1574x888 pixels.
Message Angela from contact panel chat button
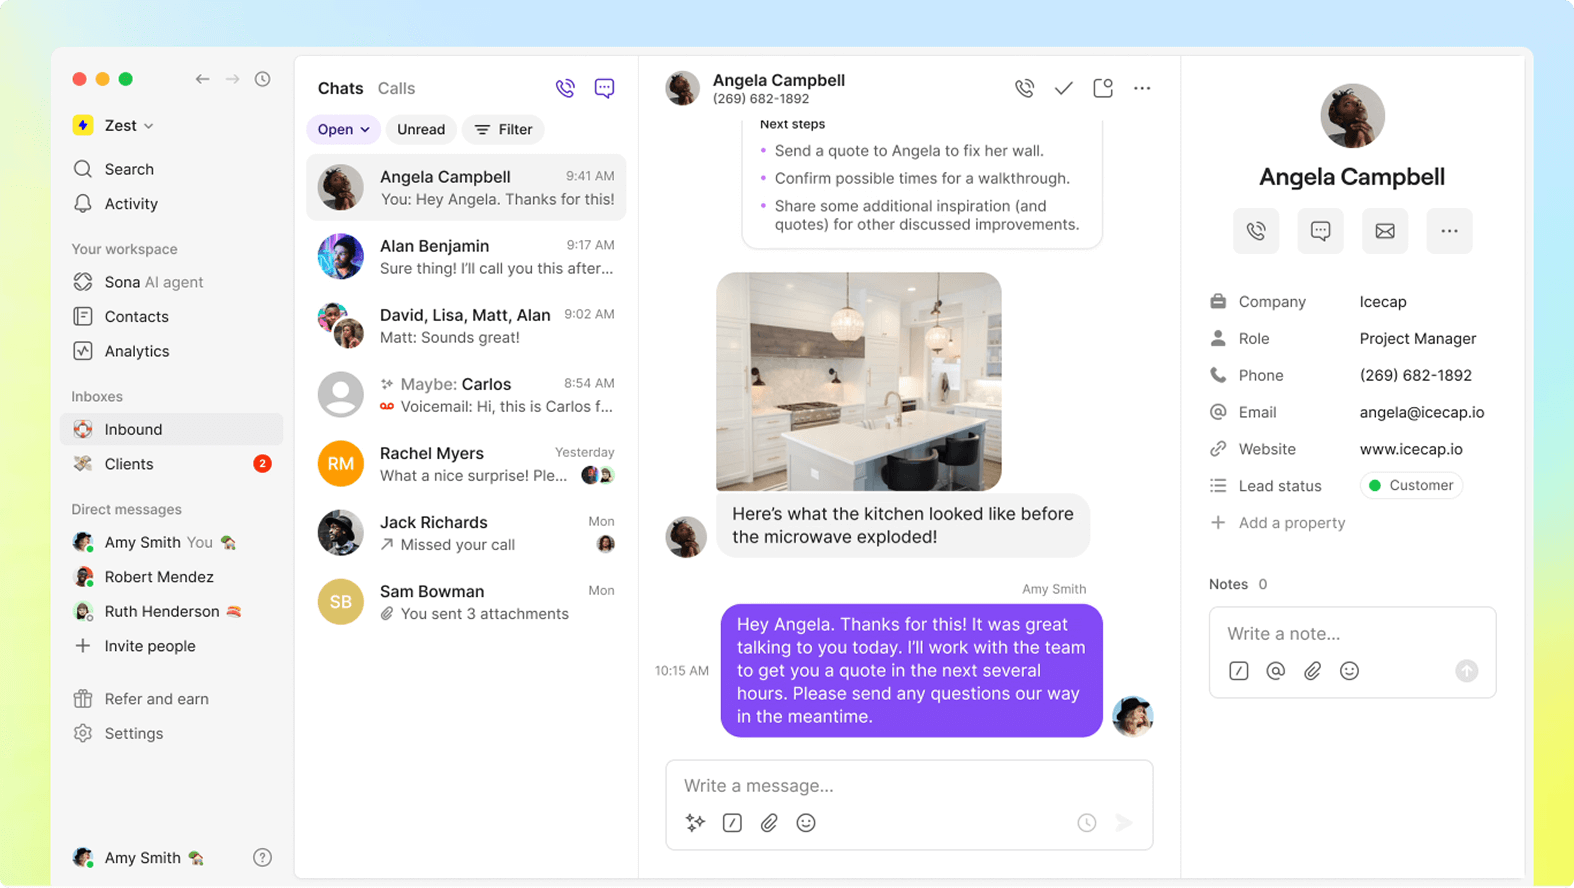coord(1320,231)
